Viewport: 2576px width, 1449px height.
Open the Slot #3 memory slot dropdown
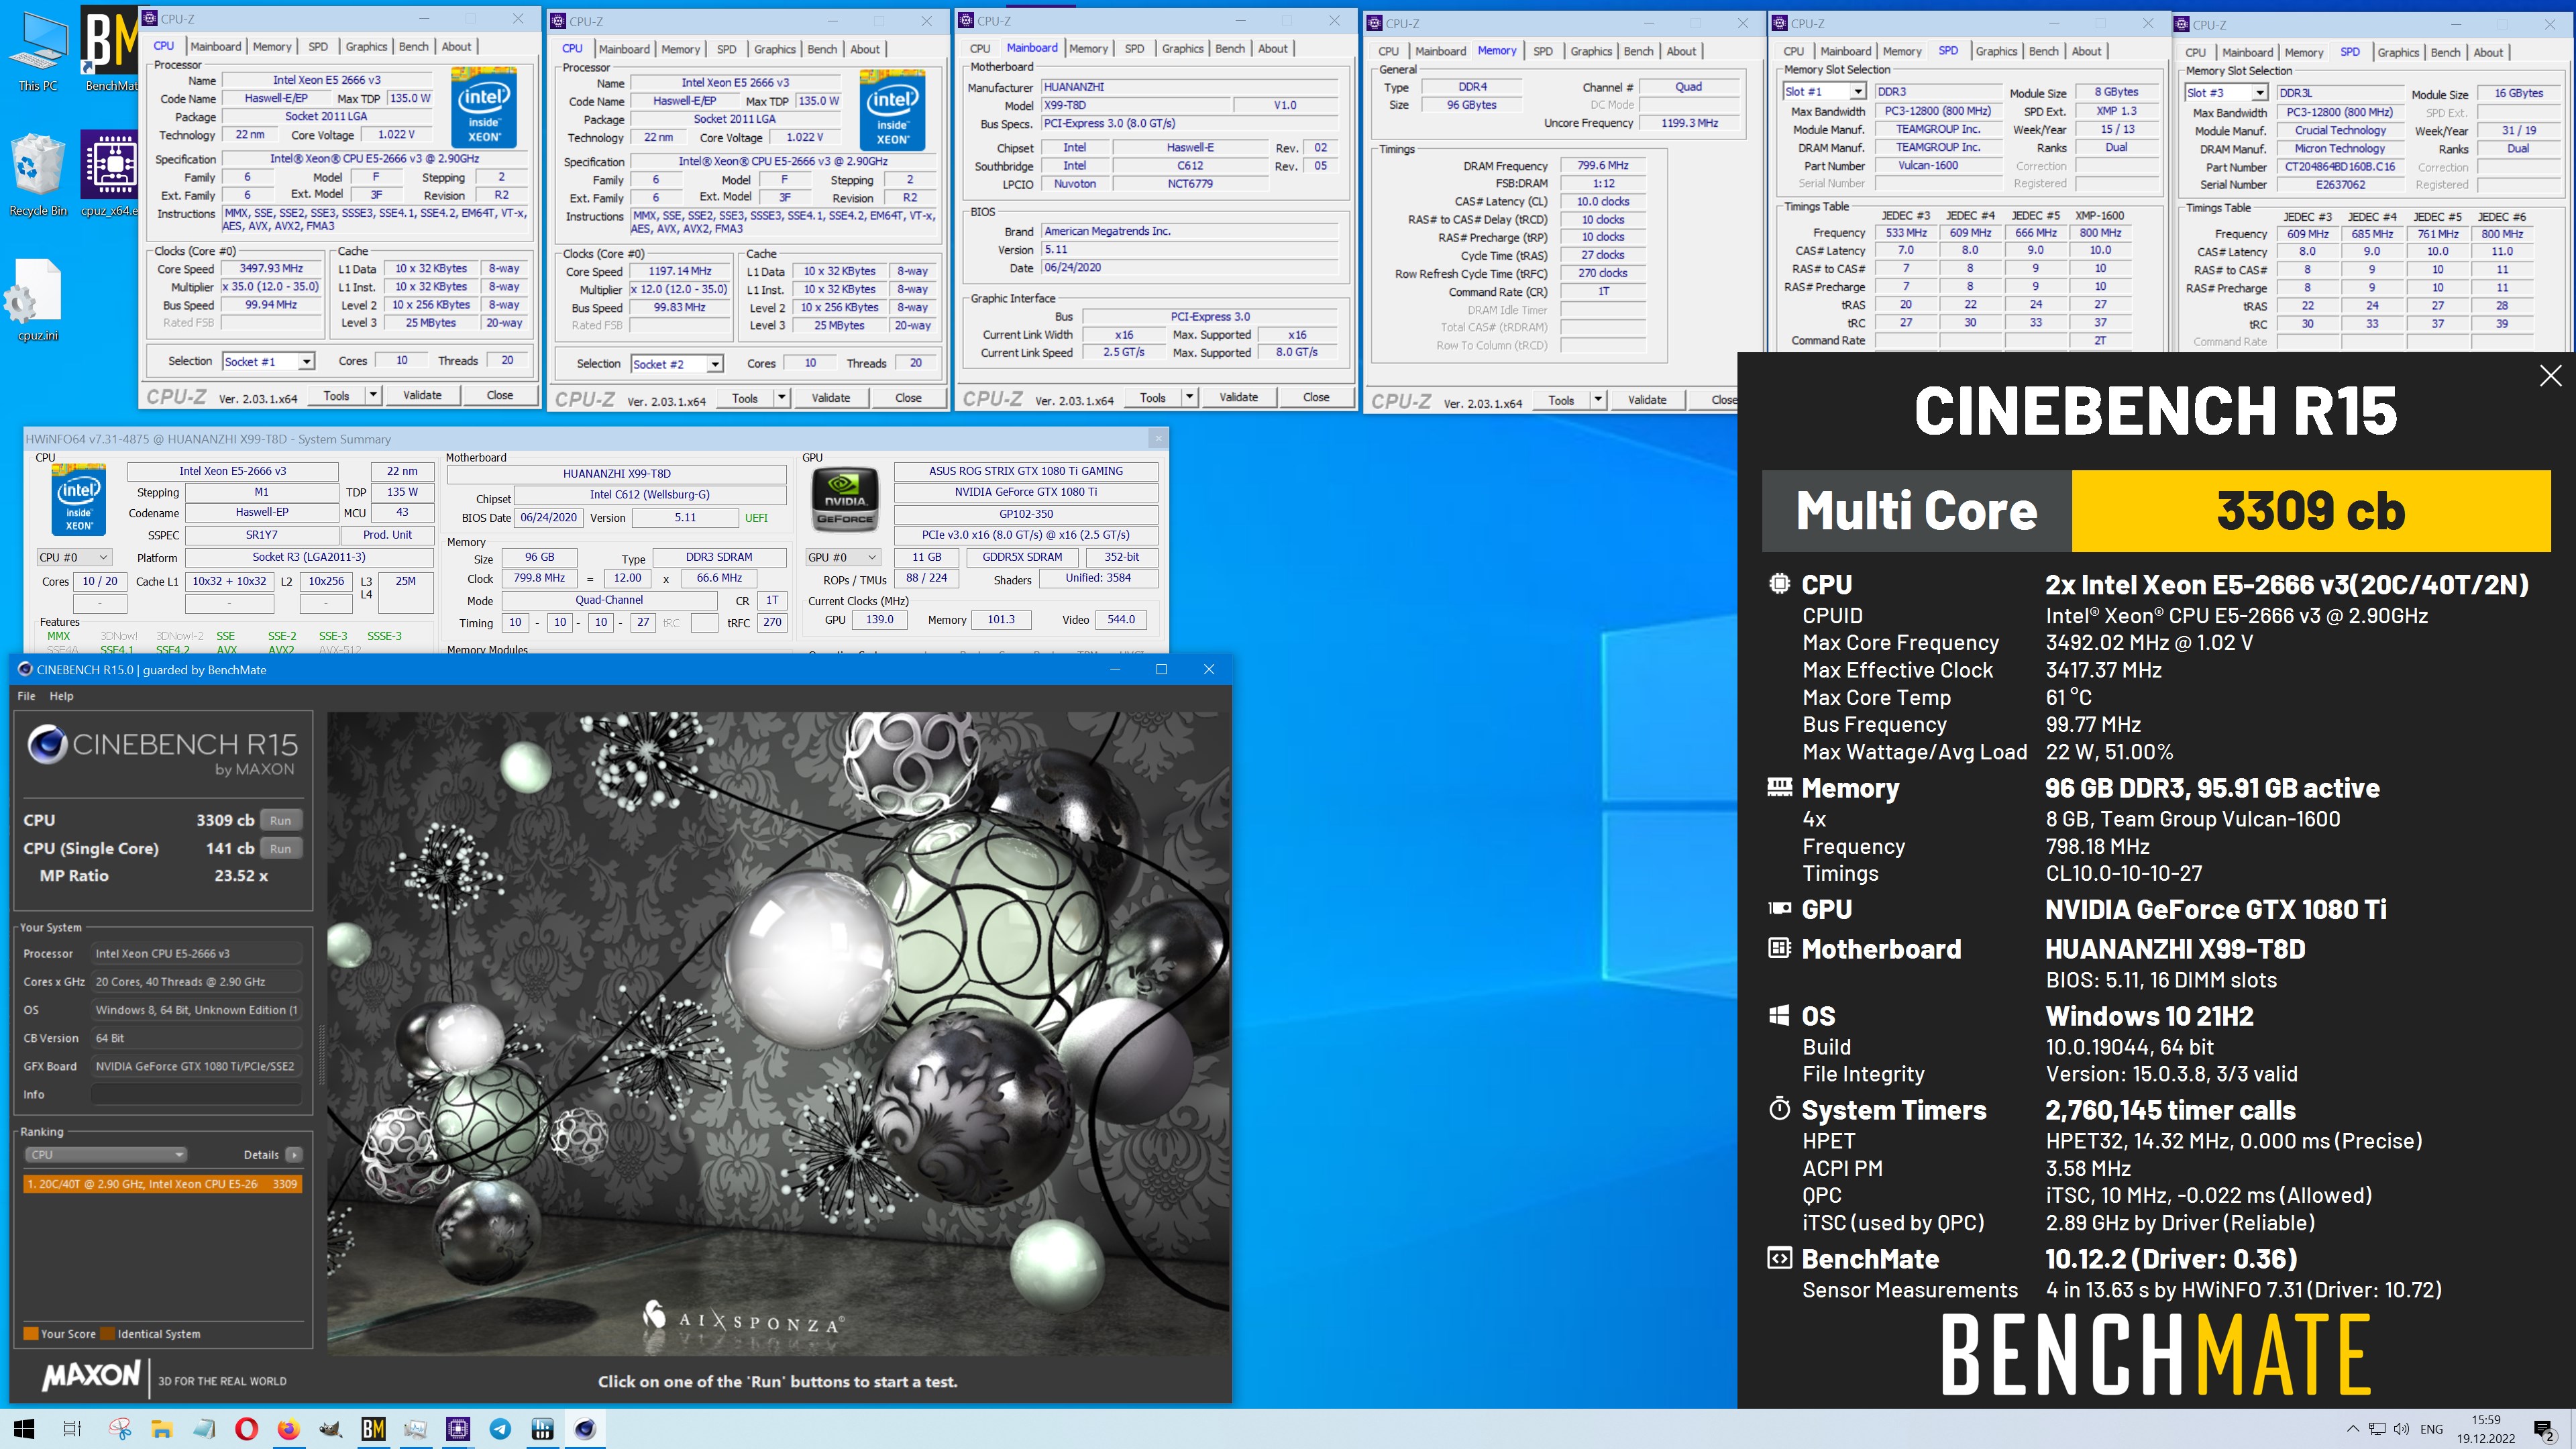coord(2226,93)
